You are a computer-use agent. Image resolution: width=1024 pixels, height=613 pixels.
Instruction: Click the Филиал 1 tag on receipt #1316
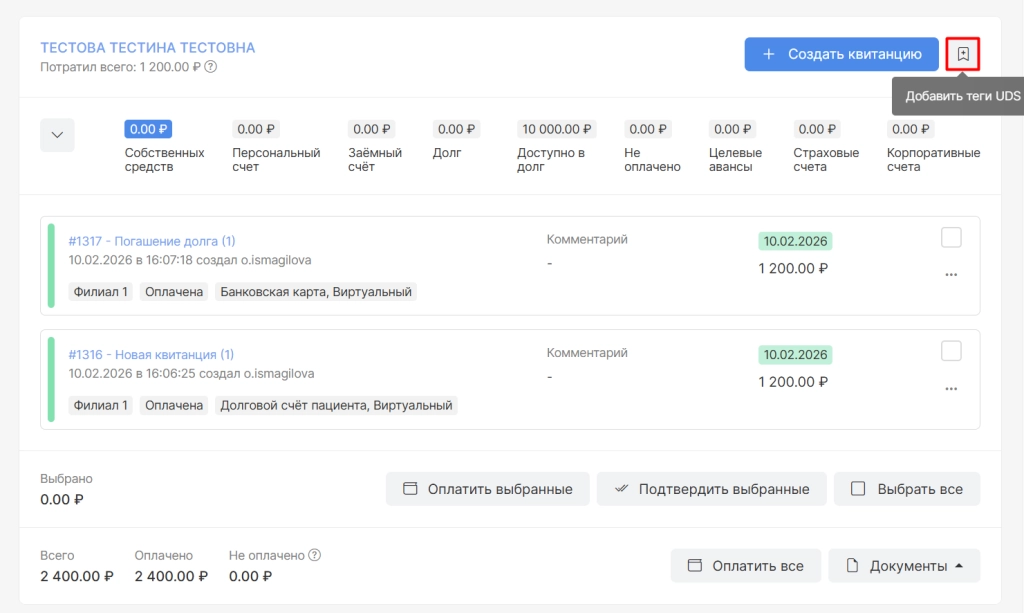click(x=101, y=405)
